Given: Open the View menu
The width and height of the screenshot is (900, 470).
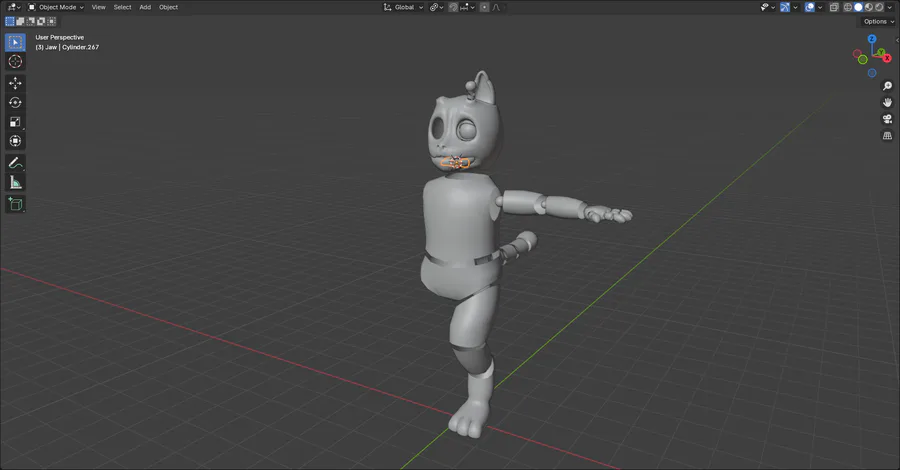Looking at the screenshot, I should click(x=99, y=7).
